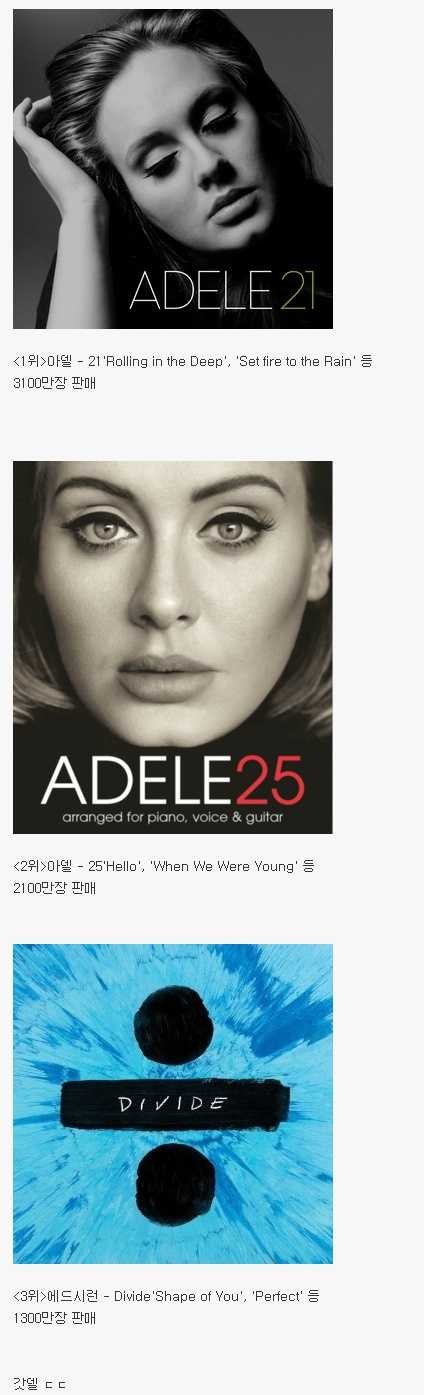
Task: Click the '1300만장 판매' sales text
Action: point(55,1318)
